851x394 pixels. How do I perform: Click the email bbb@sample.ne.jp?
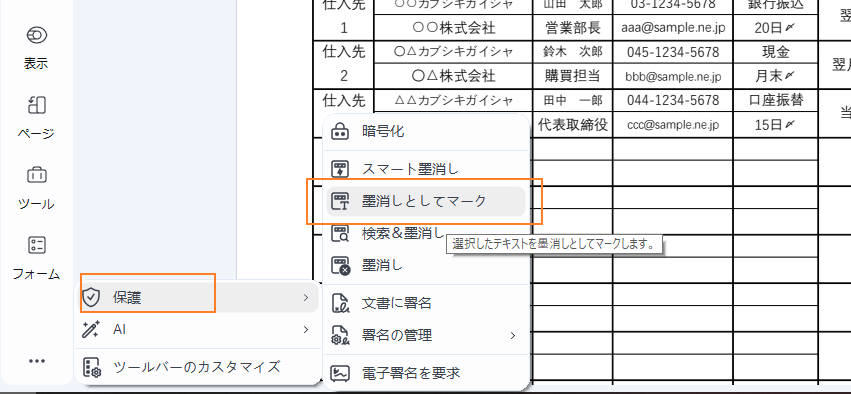[x=674, y=77]
